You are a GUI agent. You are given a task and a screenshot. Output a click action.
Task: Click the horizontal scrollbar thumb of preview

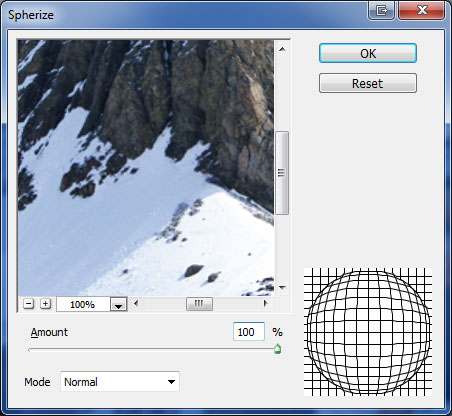click(x=199, y=304)
